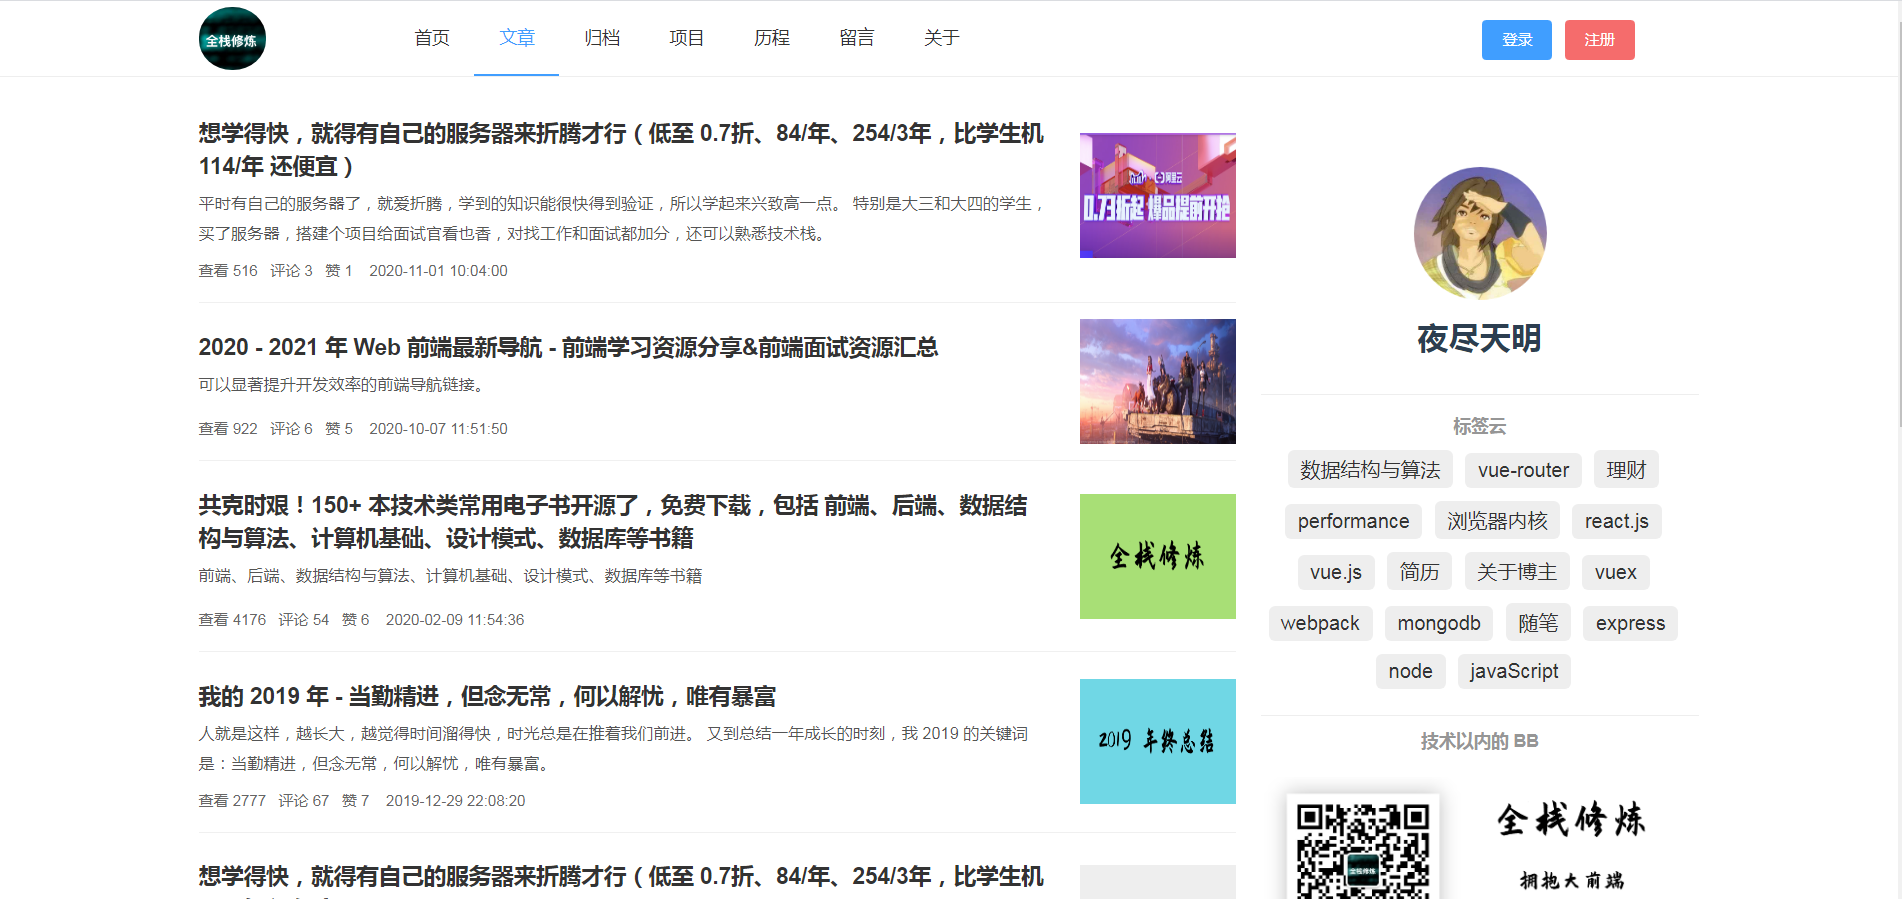The height and width of the screenshot is (899, 1902).
Task: Click the QR code image in sidebar
Action: pyautogui.click(x=1363, y=846)
